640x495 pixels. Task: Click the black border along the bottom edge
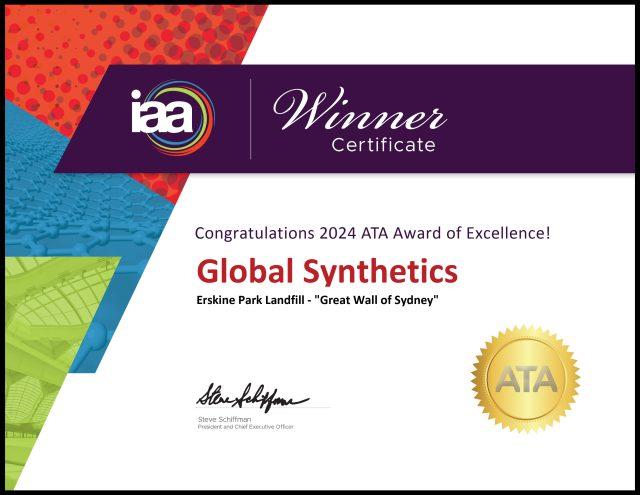coord(320,491)
